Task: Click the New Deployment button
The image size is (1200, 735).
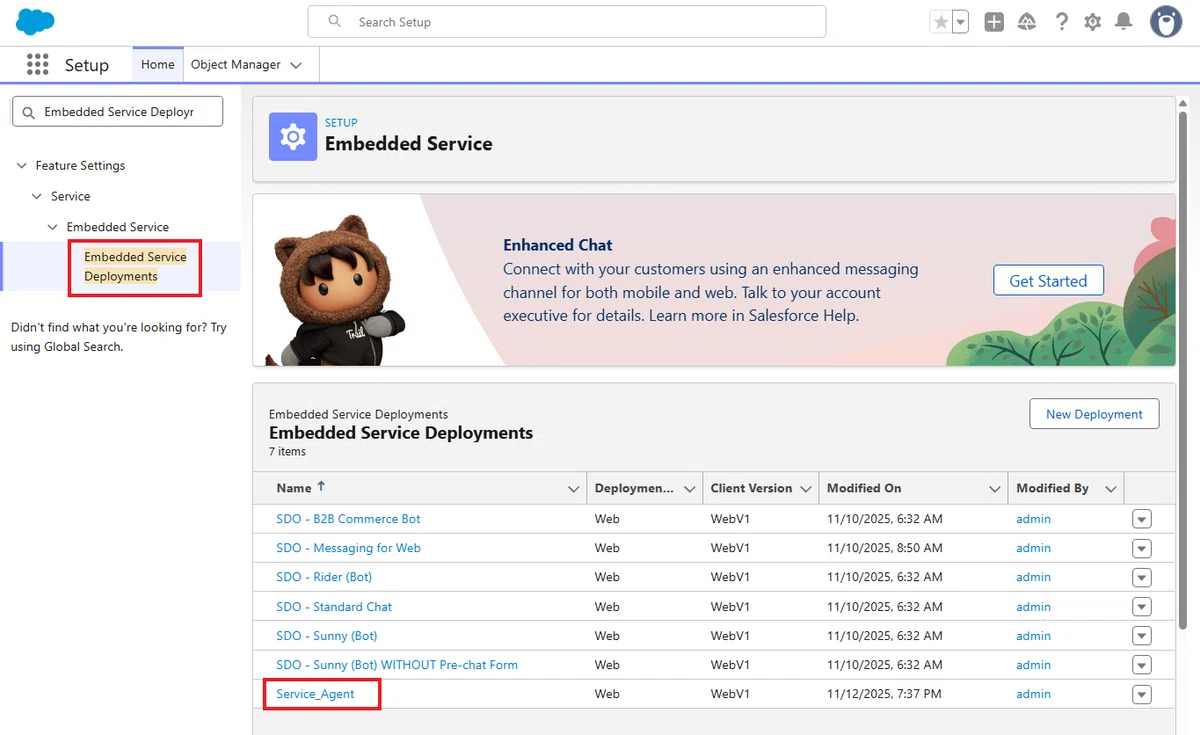Action: click(1094, 414)
